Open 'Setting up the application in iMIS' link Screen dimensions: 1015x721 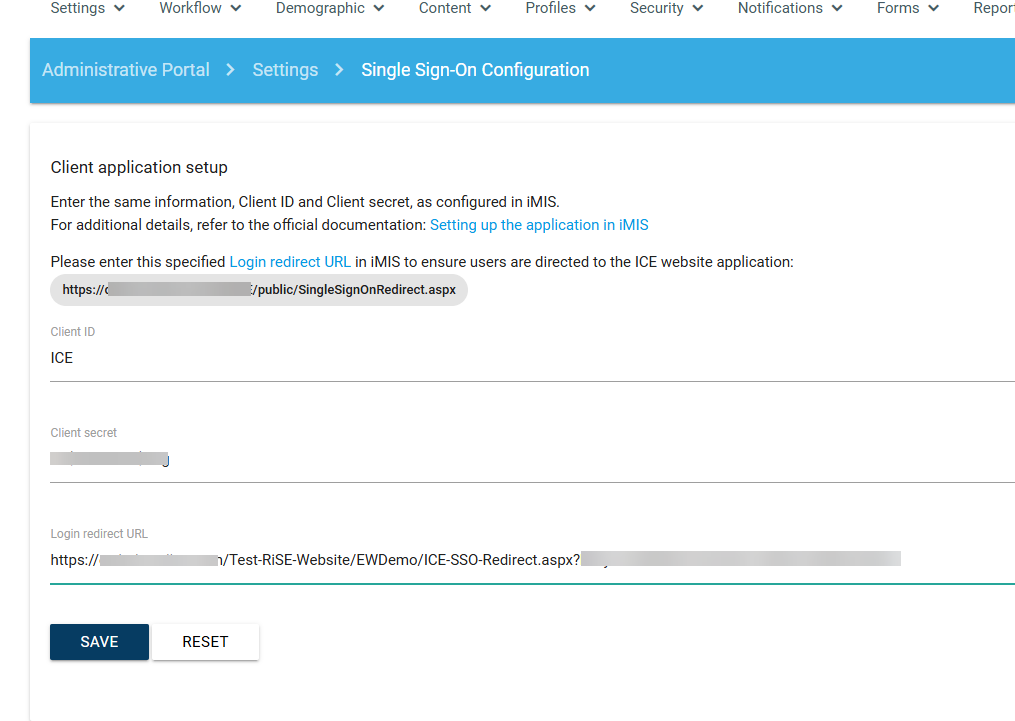click(x=539, y=225)
